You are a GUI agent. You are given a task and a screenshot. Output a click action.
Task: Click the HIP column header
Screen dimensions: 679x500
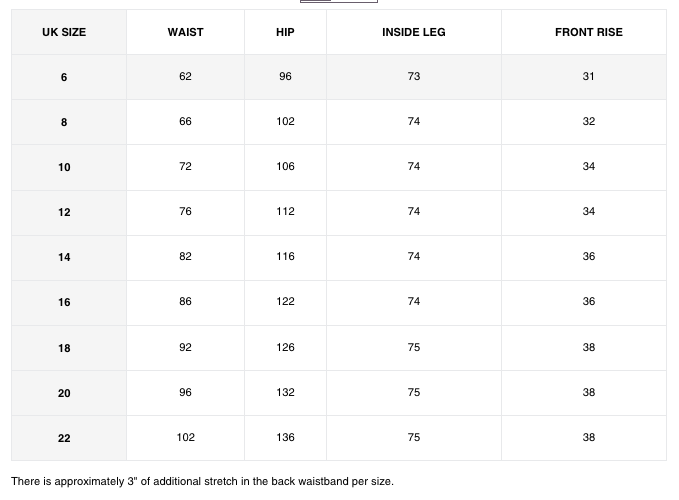[x=285, y=32]
